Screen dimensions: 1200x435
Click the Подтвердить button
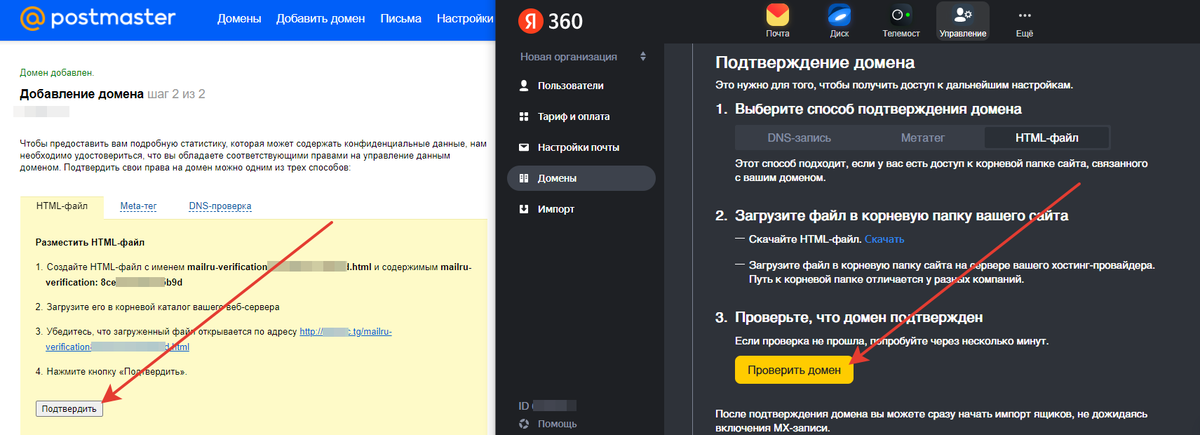point(69,408)
